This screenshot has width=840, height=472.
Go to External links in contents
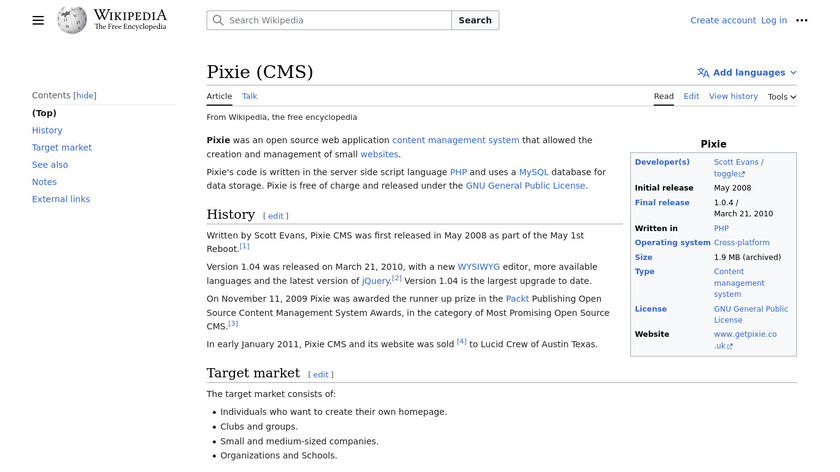(61, 199)
